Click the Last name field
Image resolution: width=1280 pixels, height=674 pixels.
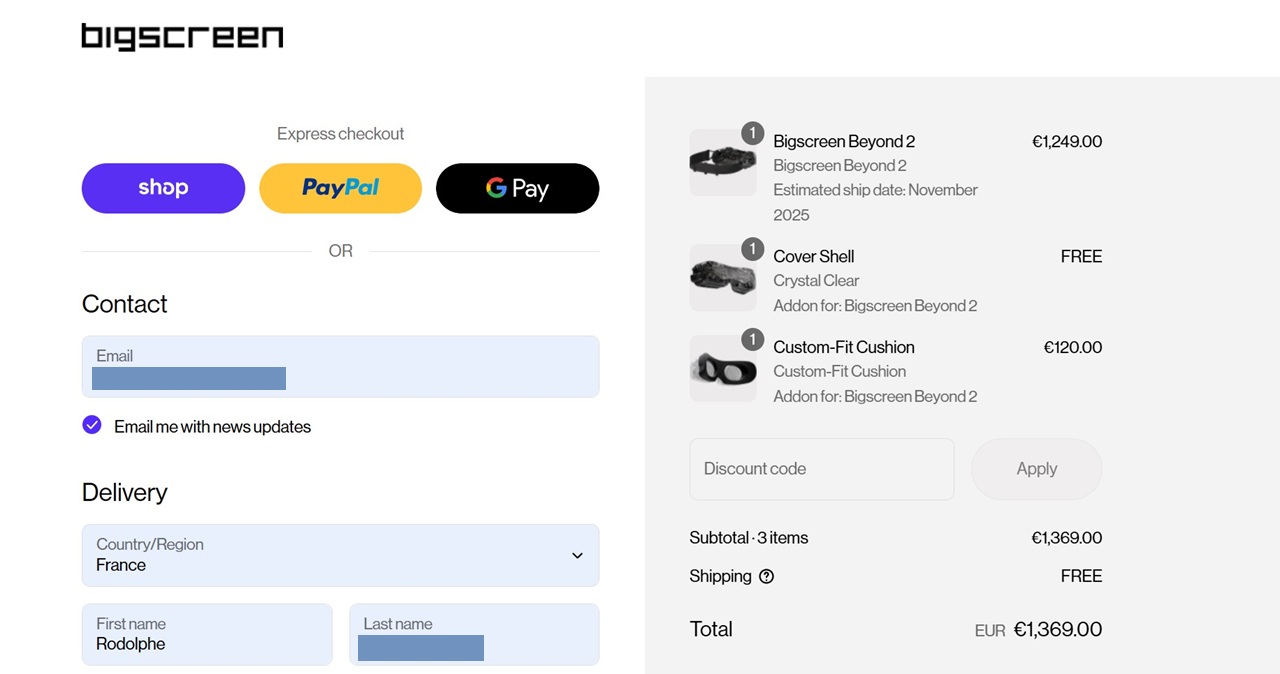tap(474, 634)
